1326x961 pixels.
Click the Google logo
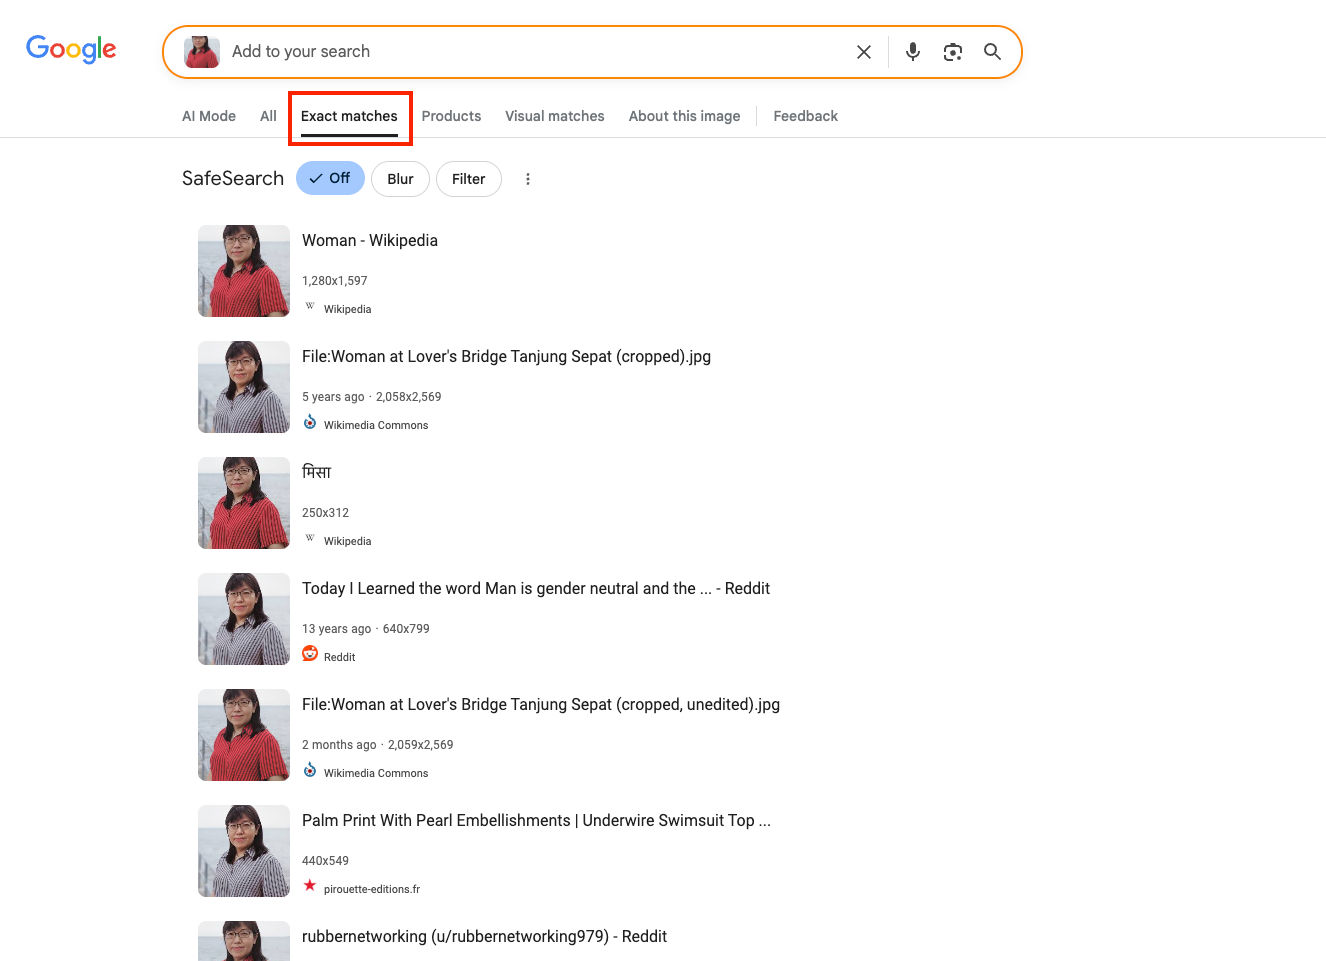pos(71,49)
